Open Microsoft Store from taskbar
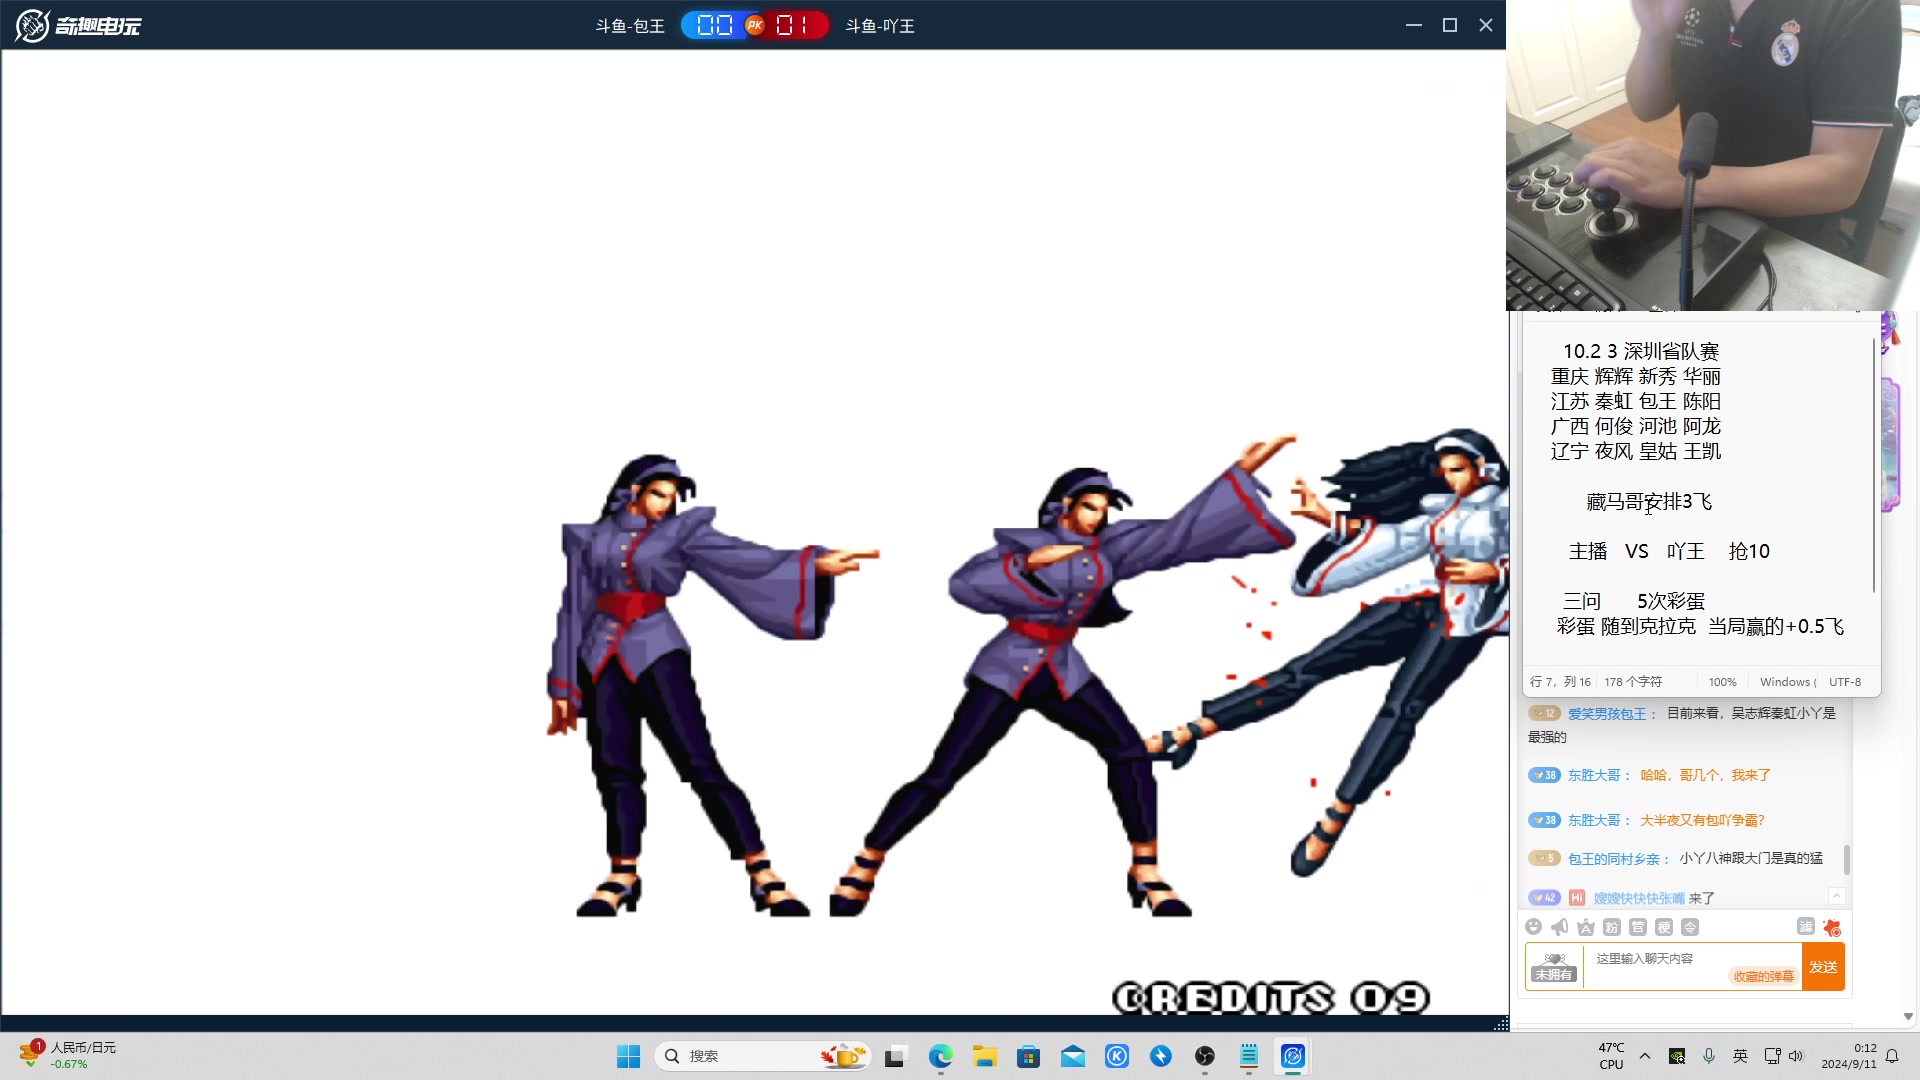1920x1080 pixels. coord(1029,1056)
